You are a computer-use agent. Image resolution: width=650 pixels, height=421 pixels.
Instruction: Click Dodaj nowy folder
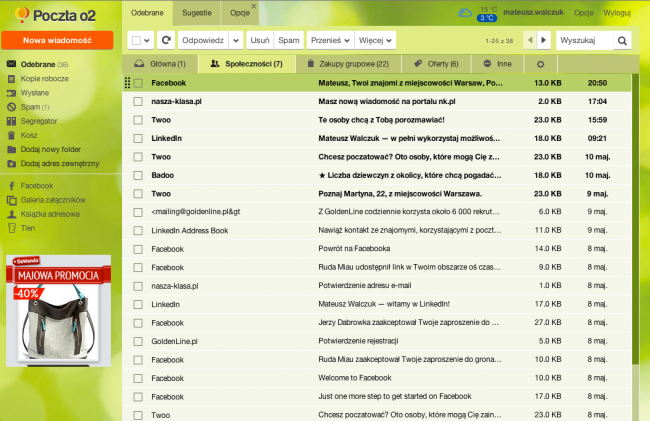44,149
